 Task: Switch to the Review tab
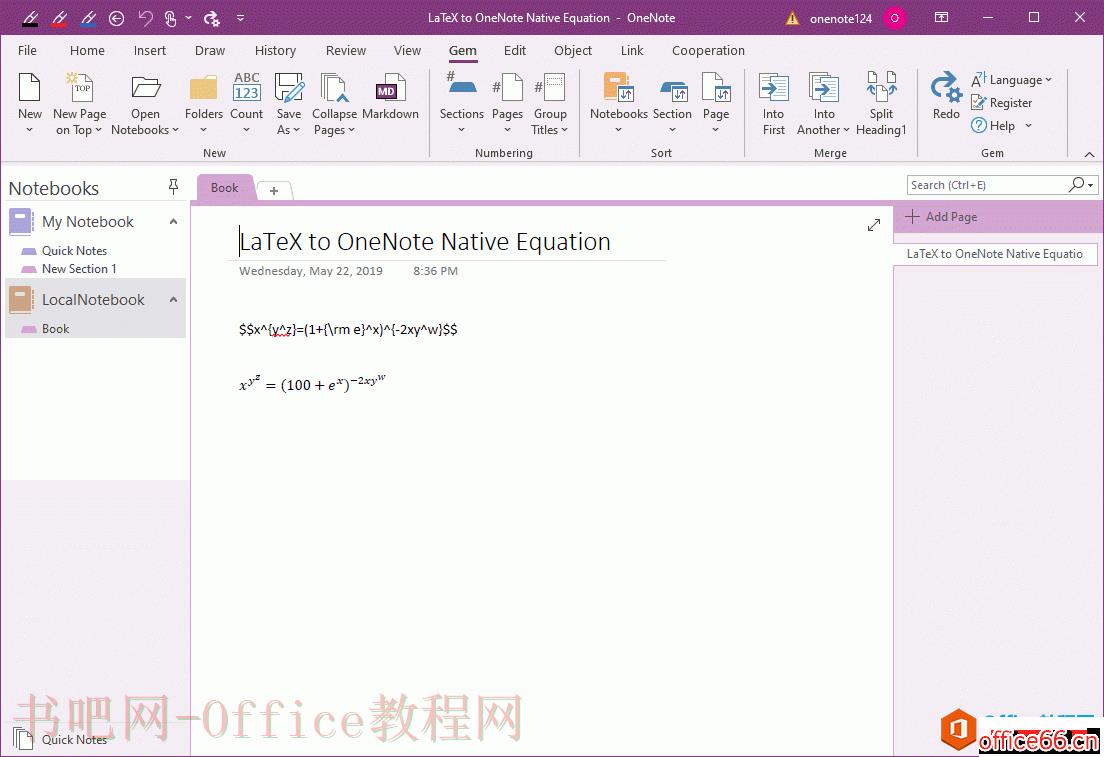[346, 51]
